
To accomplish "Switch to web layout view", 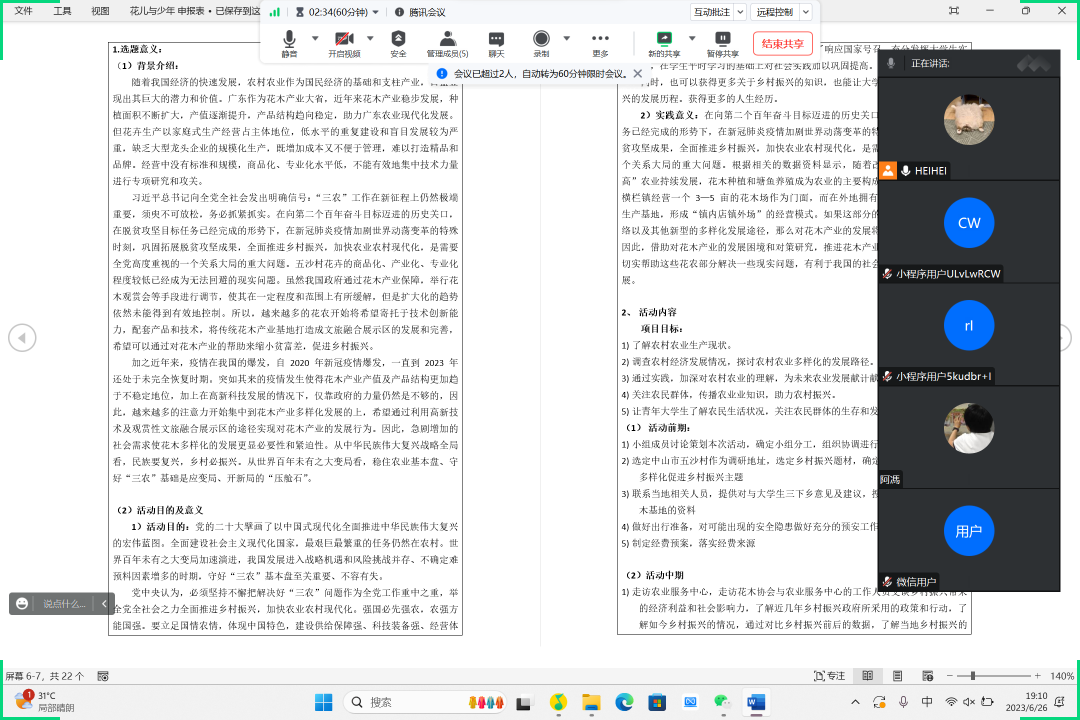I will 928,676.
